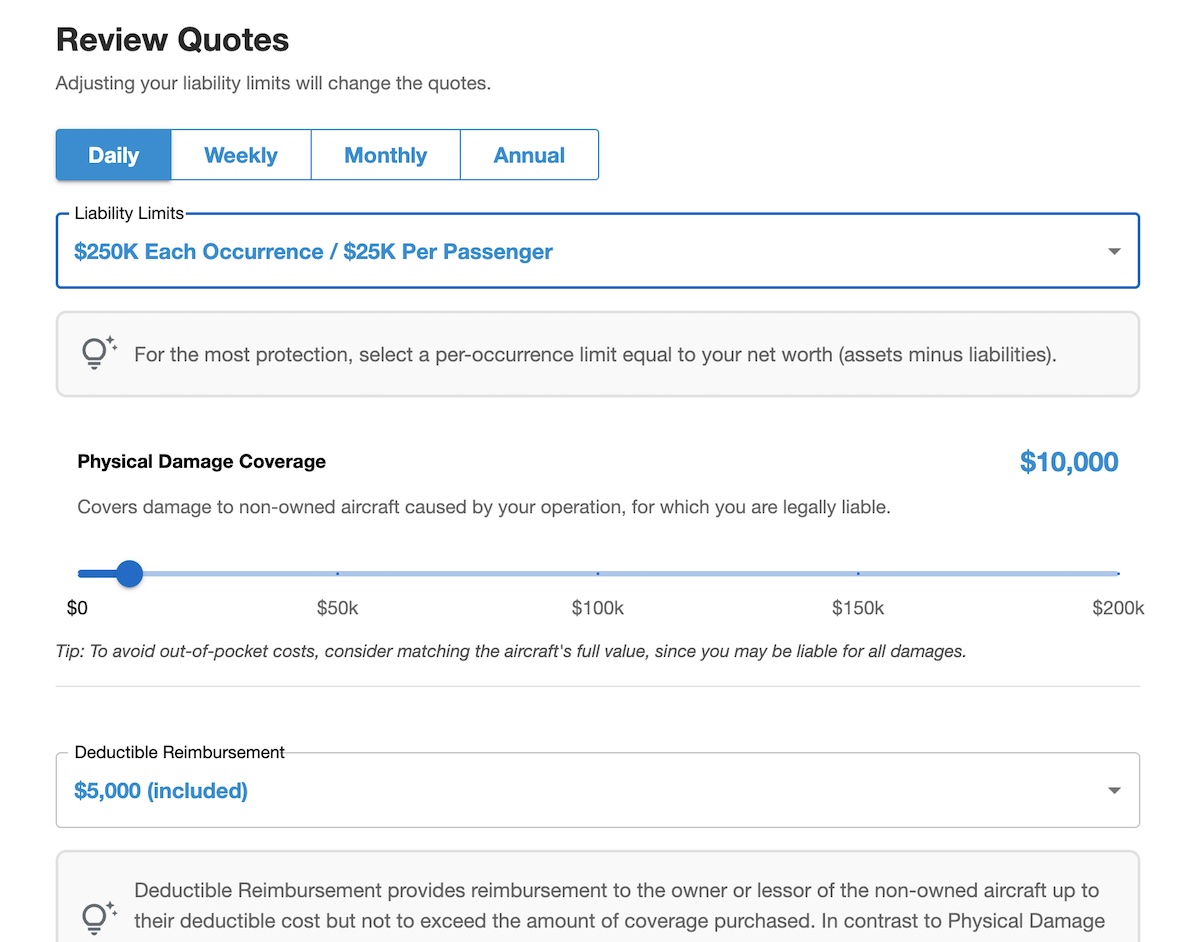The image size is (1200, 942).
Task: Set slider to the $50k tick mark
Action: coord(338,573)
